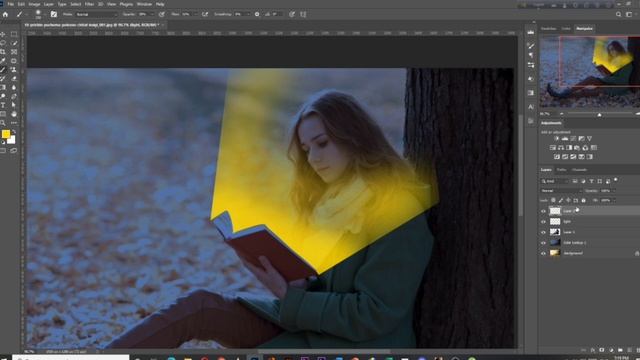640x360 pixels.
Task: Click the Home icon in options bar
Action: [x=5, y=14]
